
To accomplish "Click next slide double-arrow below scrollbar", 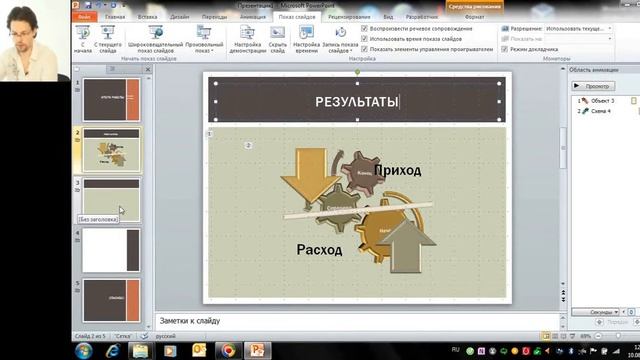I will pos(563,299).
